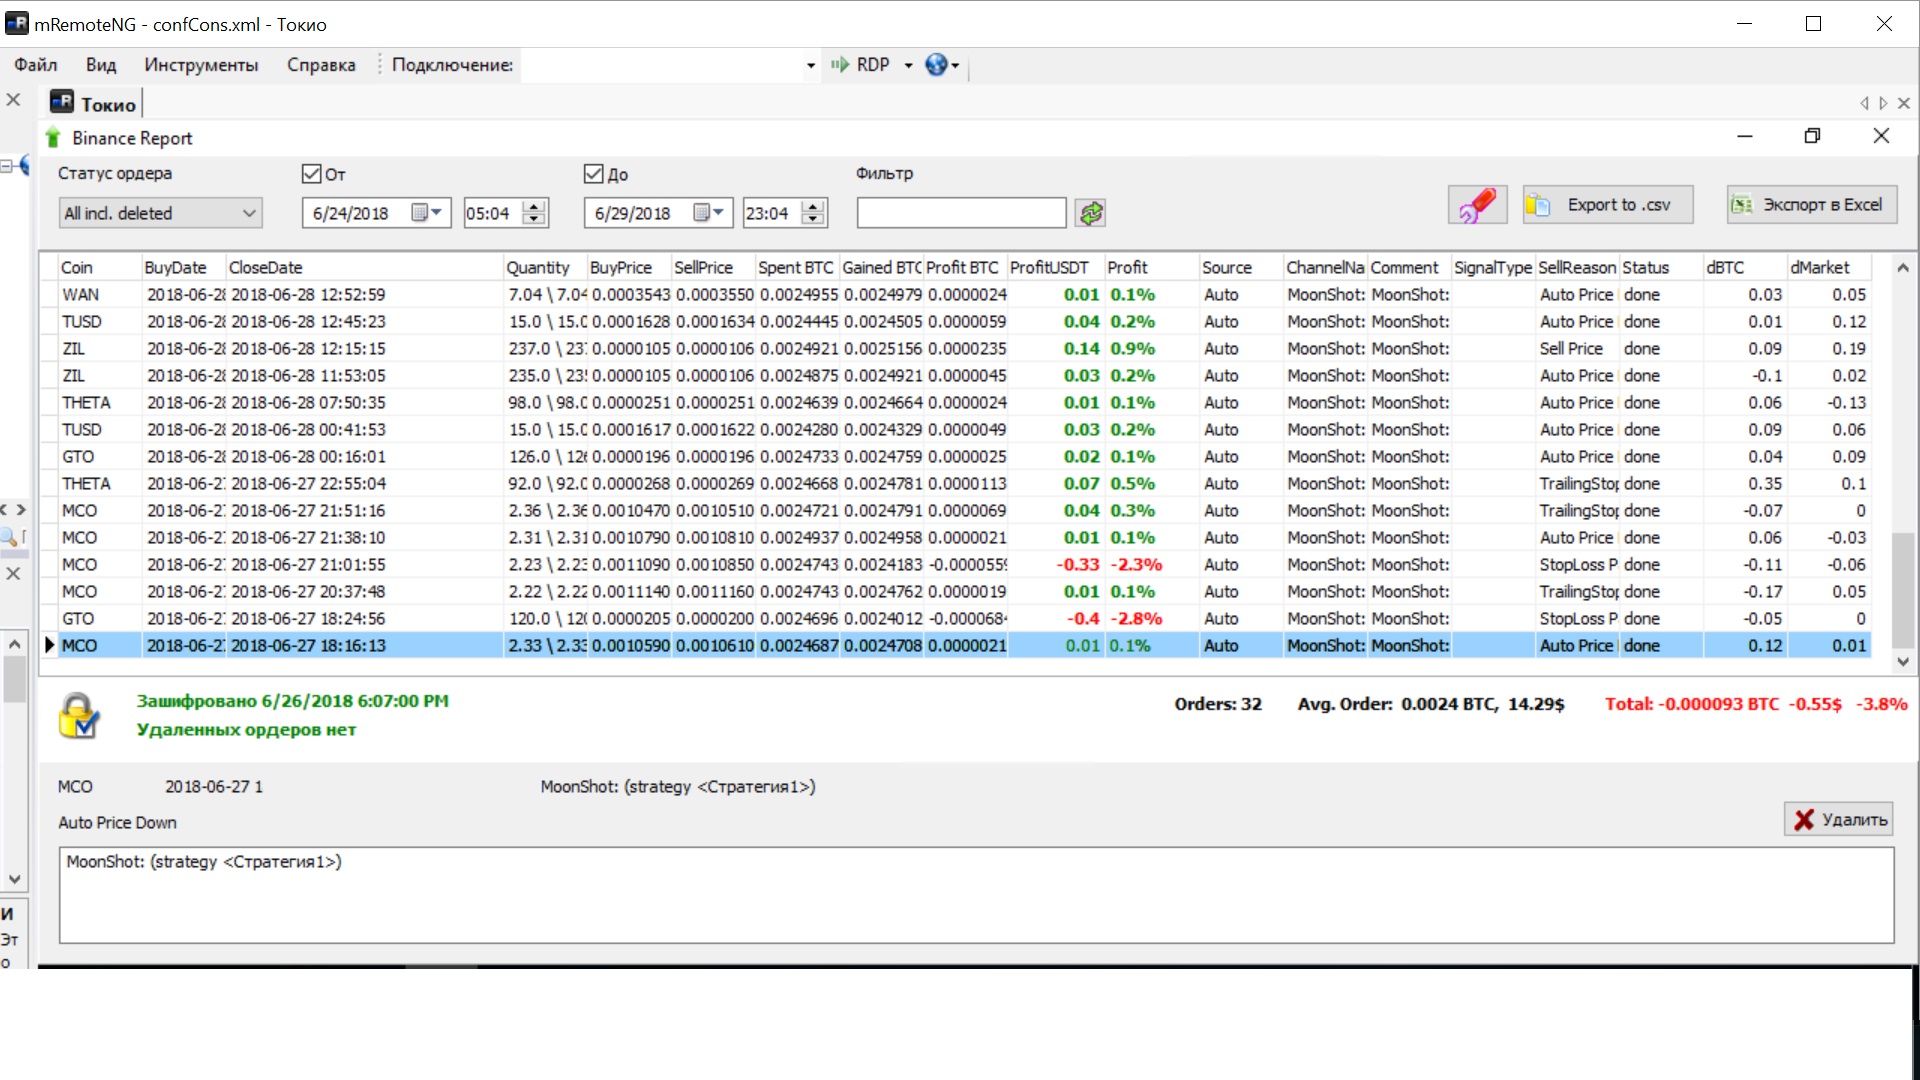The image size is (1920, 1080).
Task: Increase the From time spinner value
Action: 535,207
